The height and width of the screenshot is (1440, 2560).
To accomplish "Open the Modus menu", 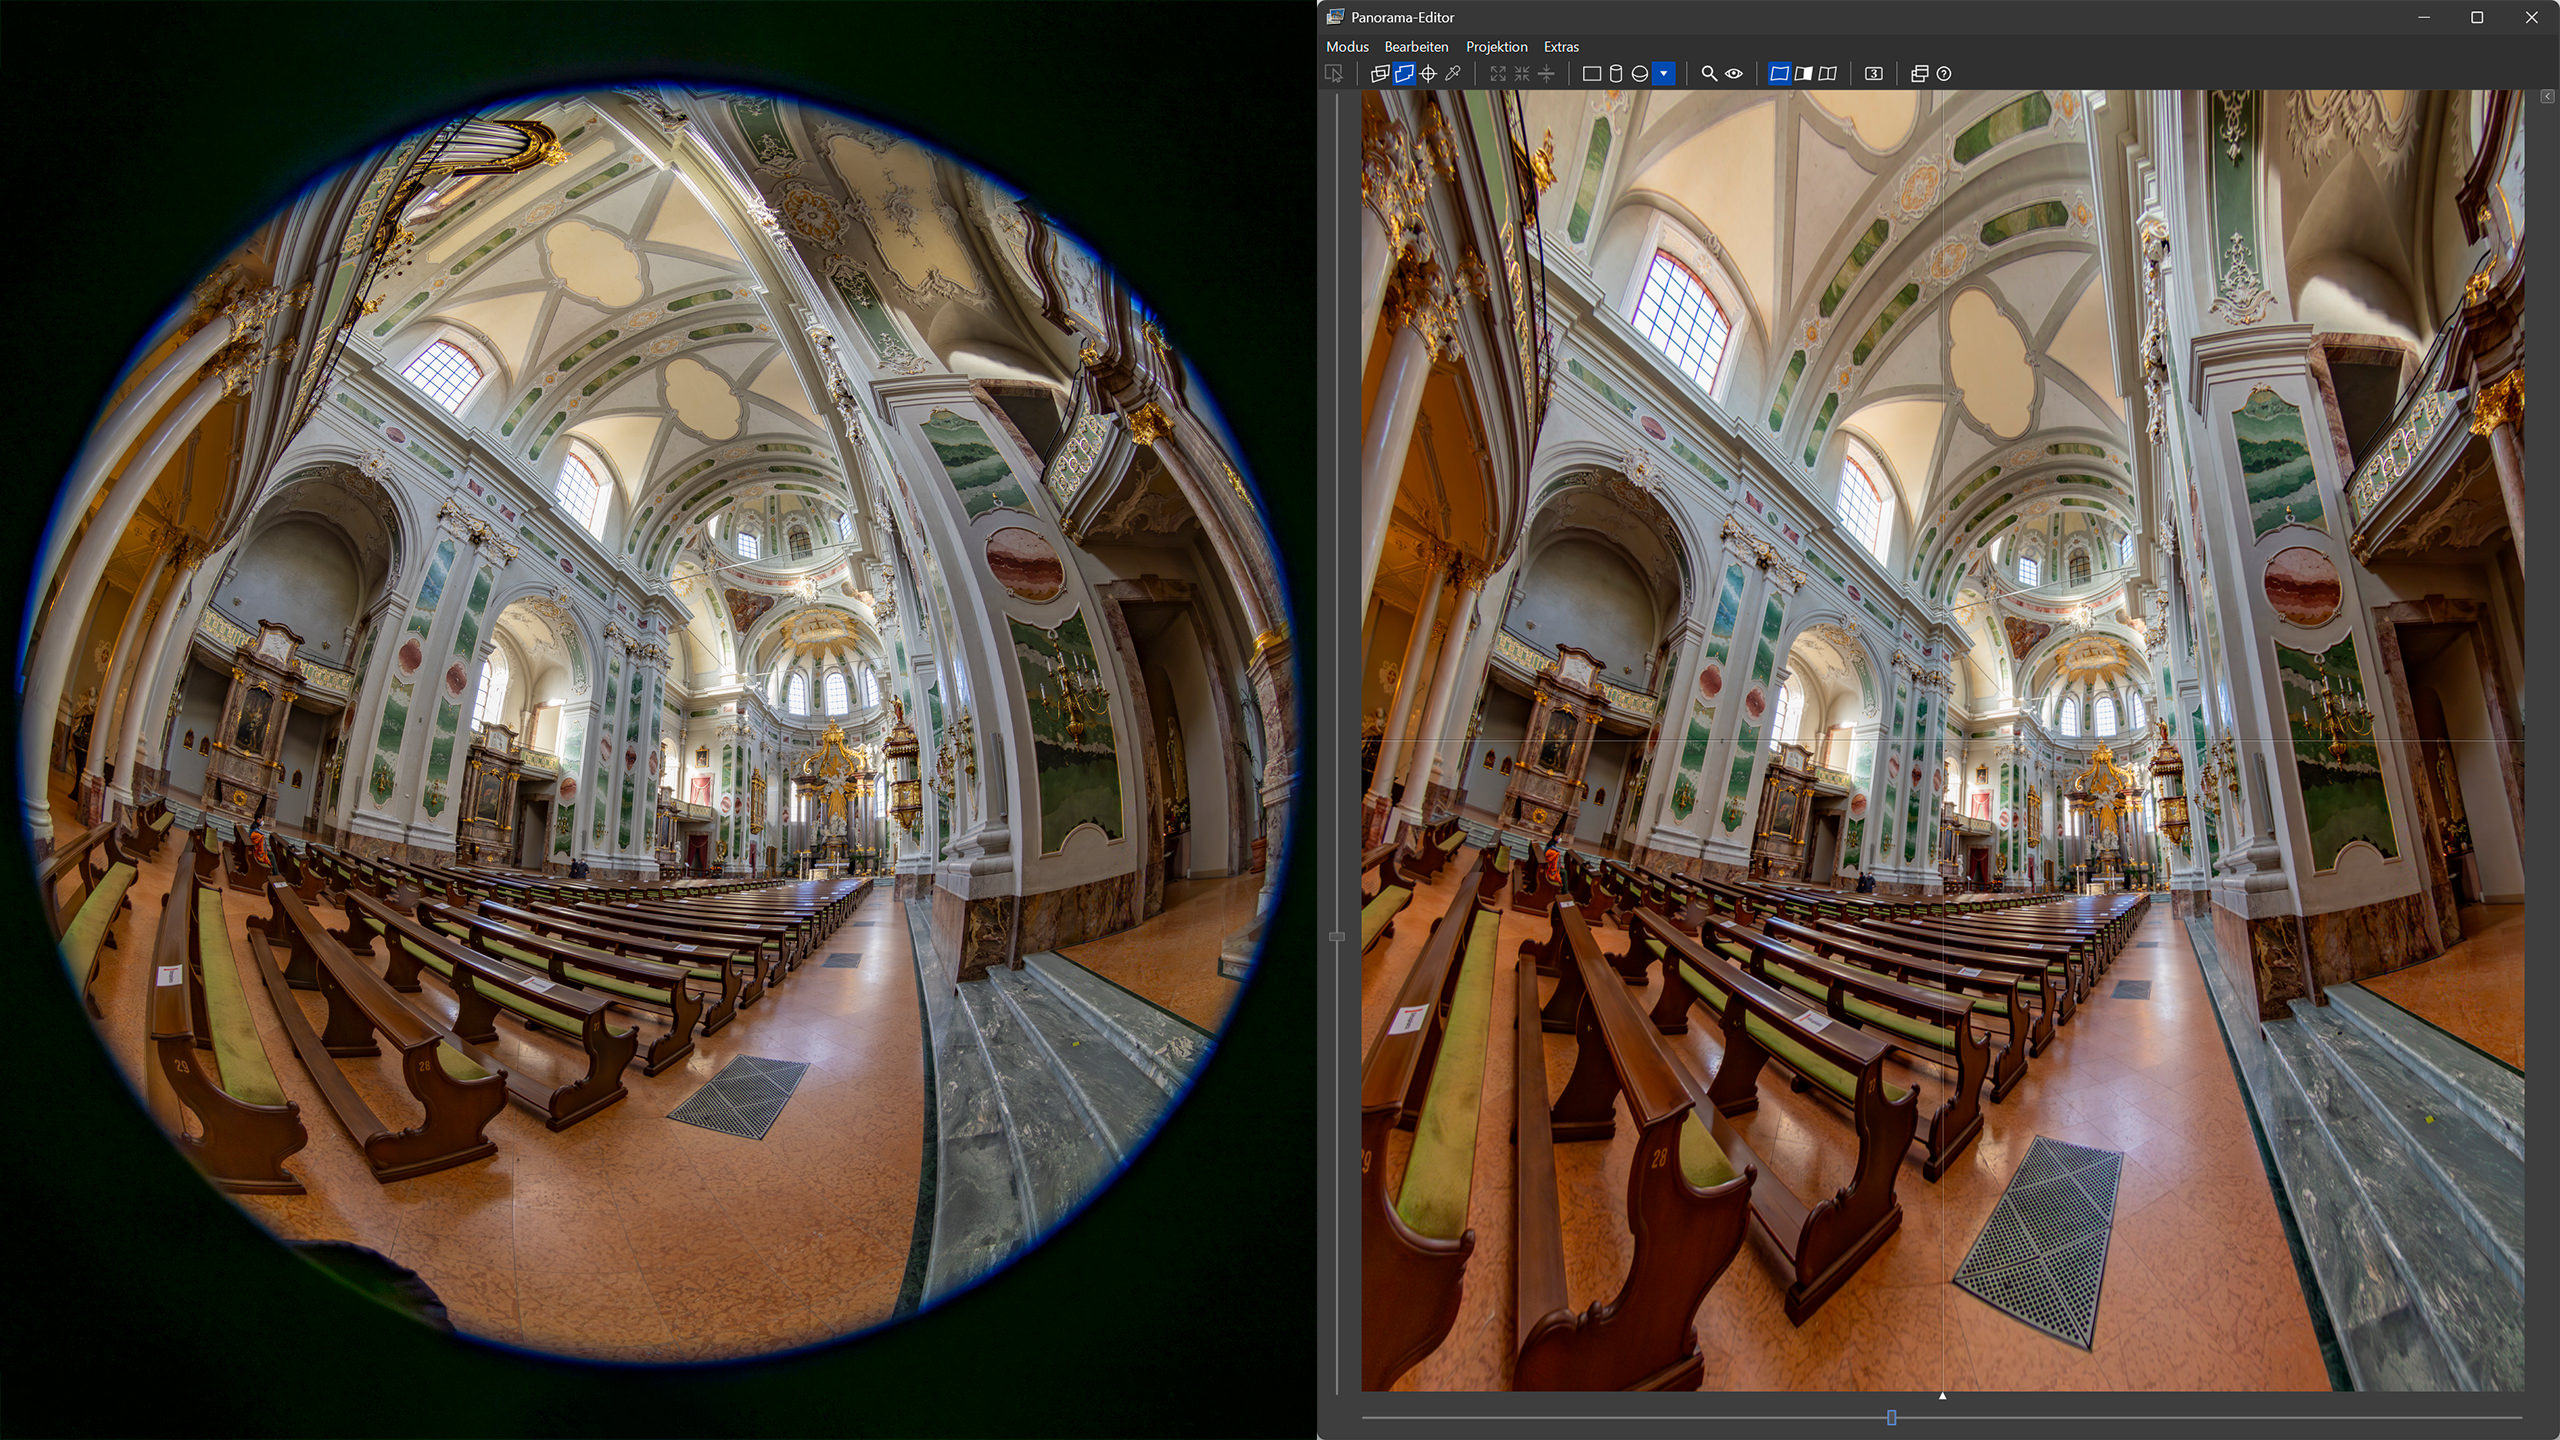I will (x=1346, y=47).
